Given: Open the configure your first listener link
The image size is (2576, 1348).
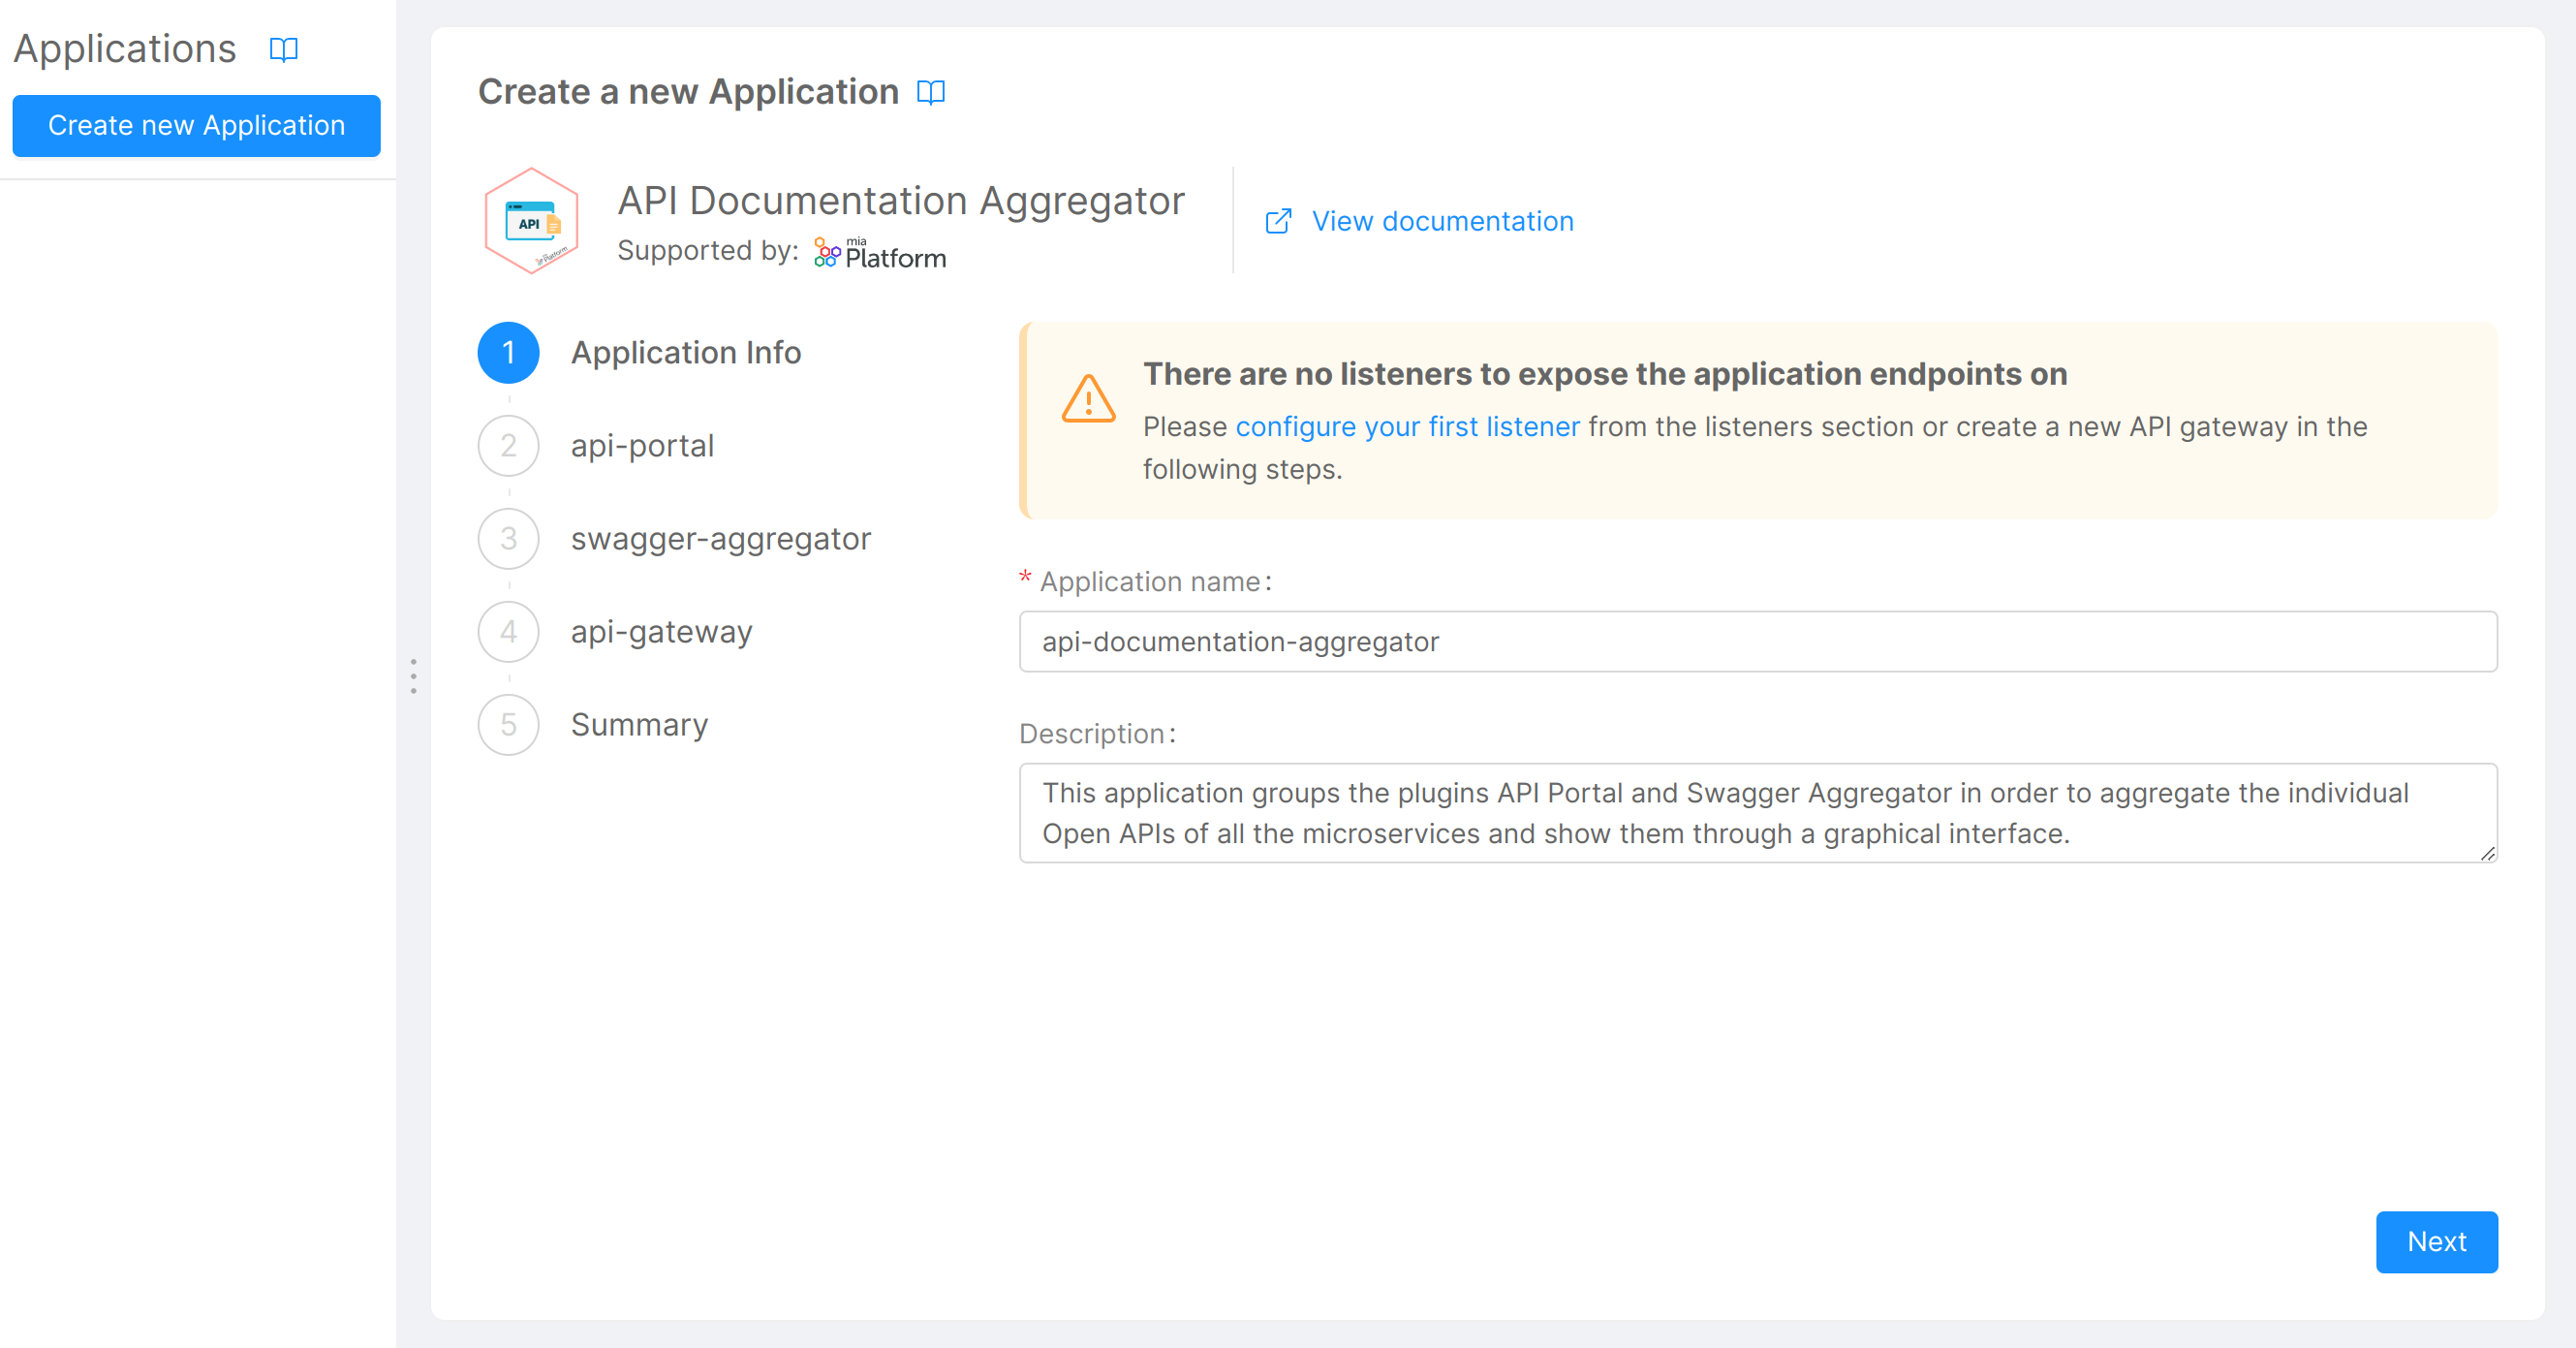Looking at the screenshot, I should 1407,426.
